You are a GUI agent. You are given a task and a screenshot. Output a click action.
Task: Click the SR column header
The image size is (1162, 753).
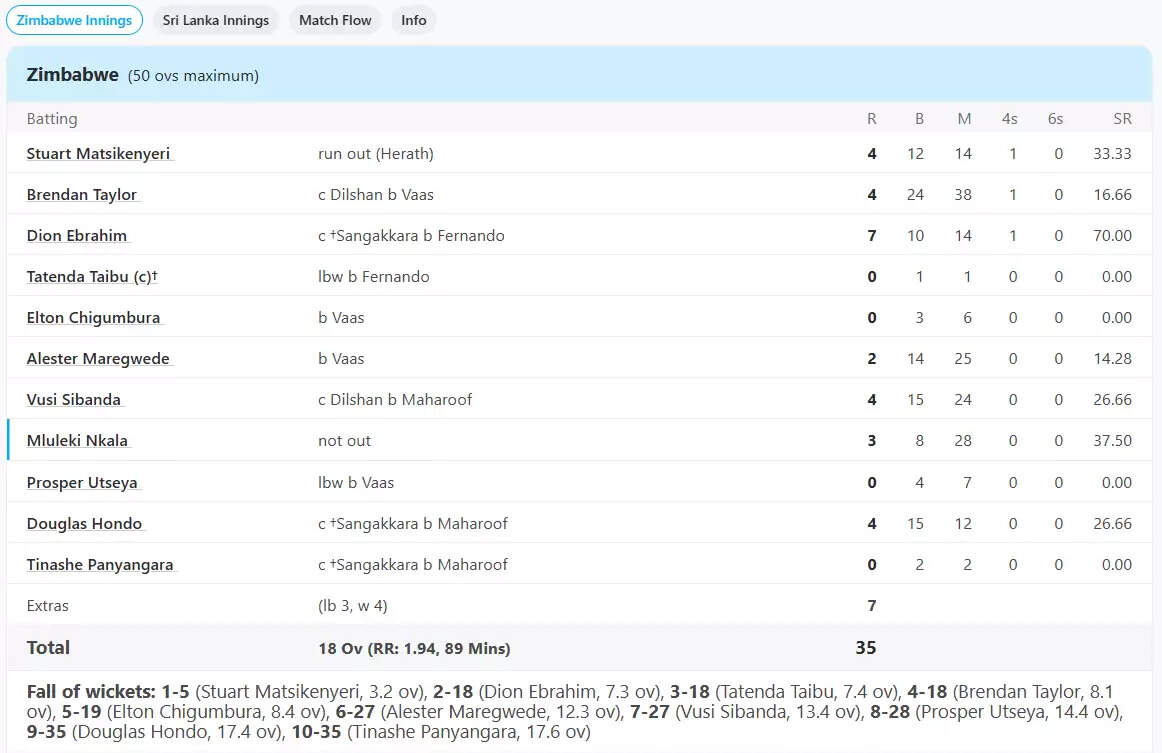click(x=1122, y=119)
